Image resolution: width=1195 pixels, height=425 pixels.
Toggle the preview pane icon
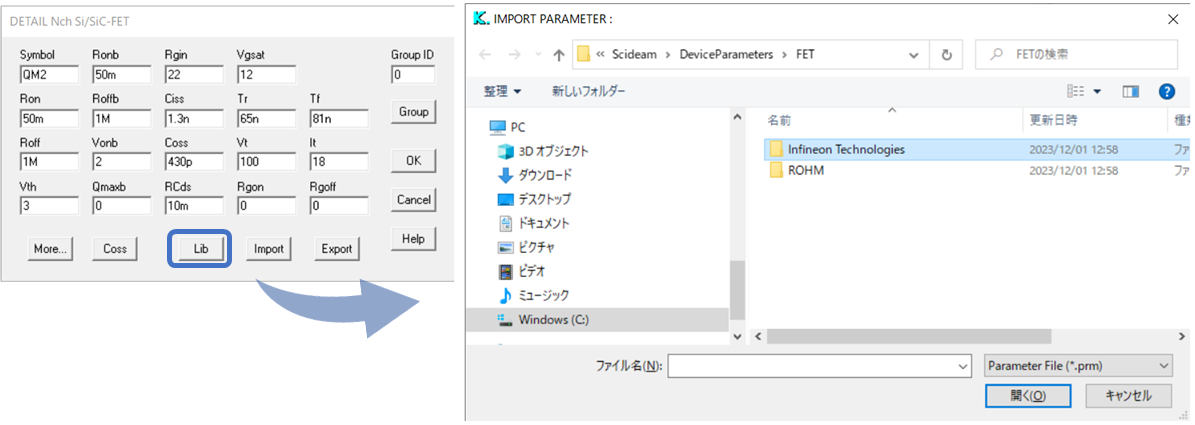click(x=1131, y=91)
